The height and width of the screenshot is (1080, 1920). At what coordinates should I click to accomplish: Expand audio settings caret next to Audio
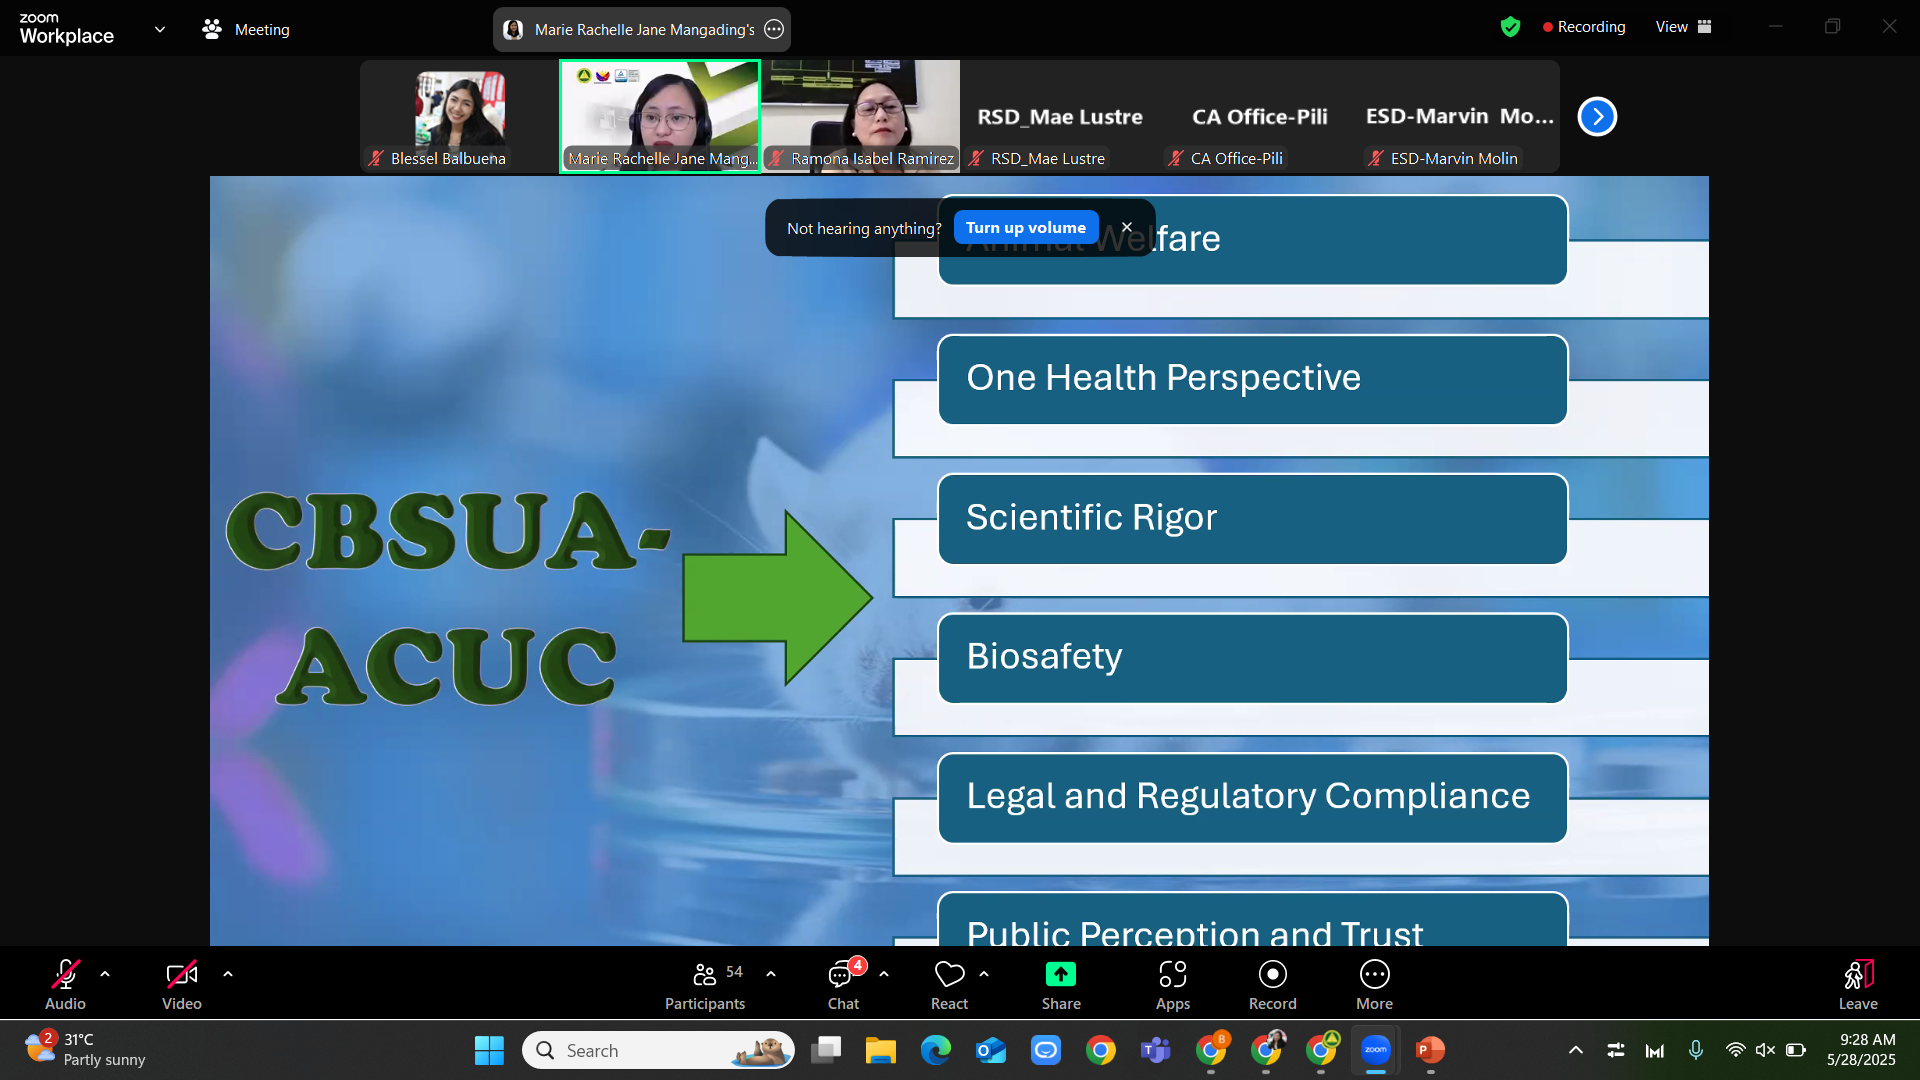coord(105,974)
